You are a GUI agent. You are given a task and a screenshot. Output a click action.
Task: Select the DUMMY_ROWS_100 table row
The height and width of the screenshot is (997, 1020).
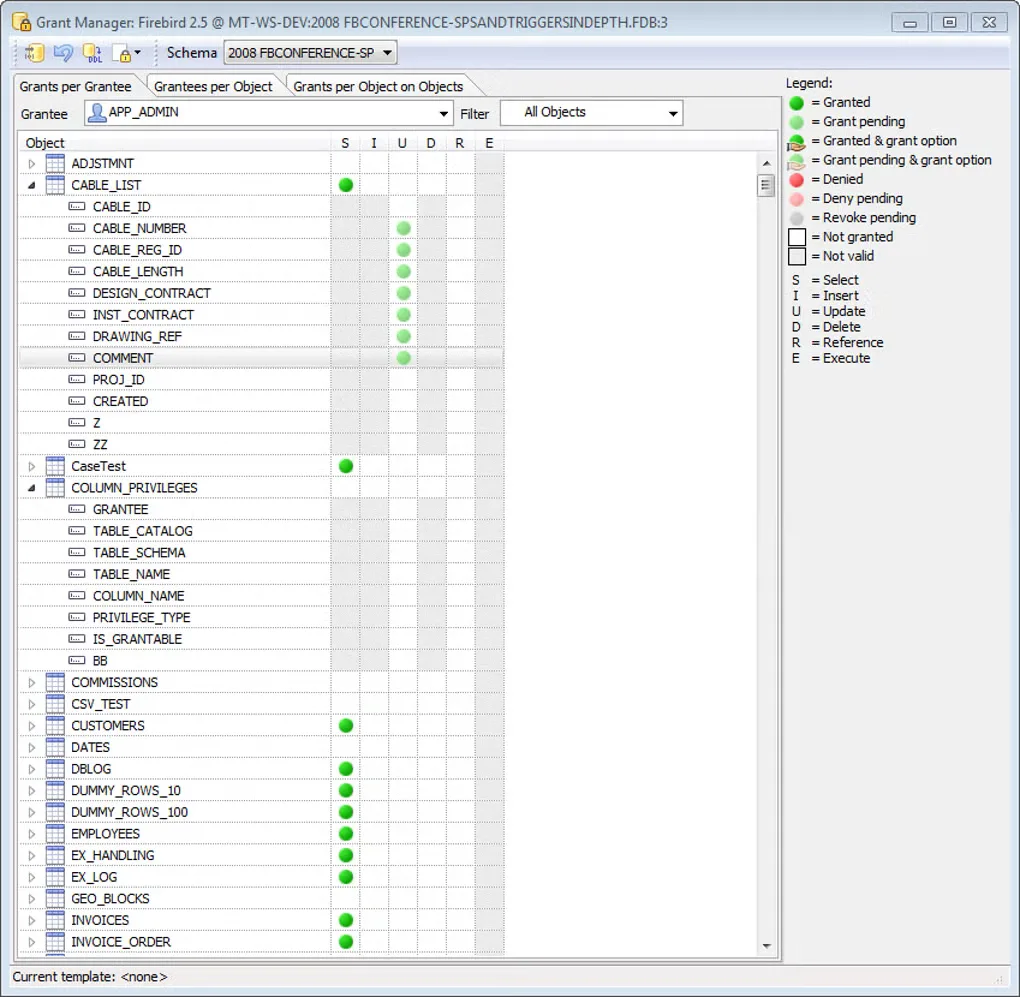pyautogui.click(x=262, y=812)
